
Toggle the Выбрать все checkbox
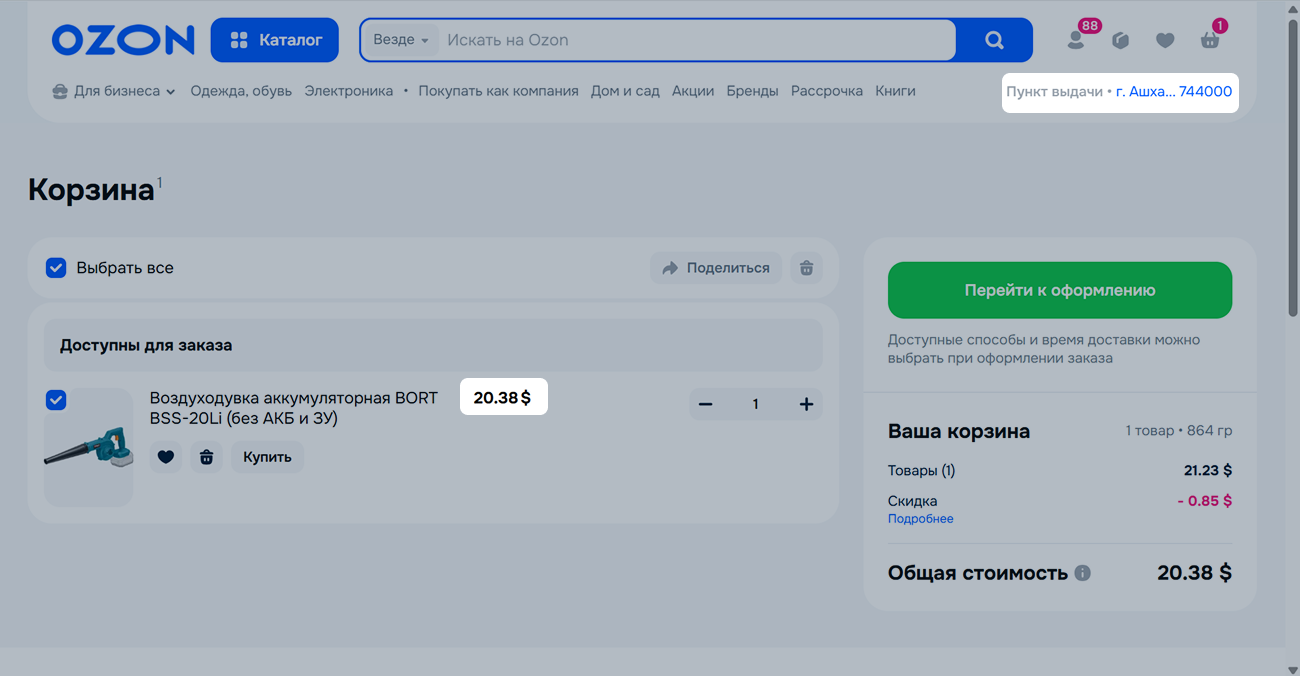point(56,268)
